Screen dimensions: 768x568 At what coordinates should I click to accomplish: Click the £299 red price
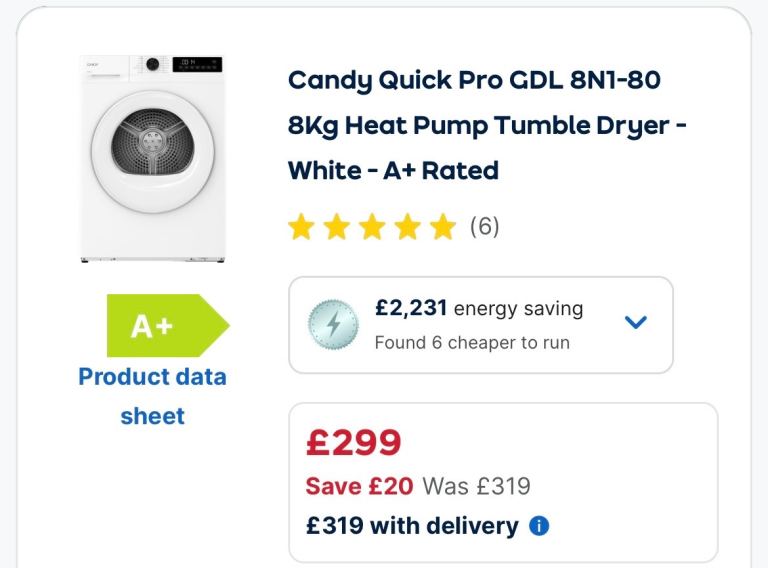click(x=353, y=443)
